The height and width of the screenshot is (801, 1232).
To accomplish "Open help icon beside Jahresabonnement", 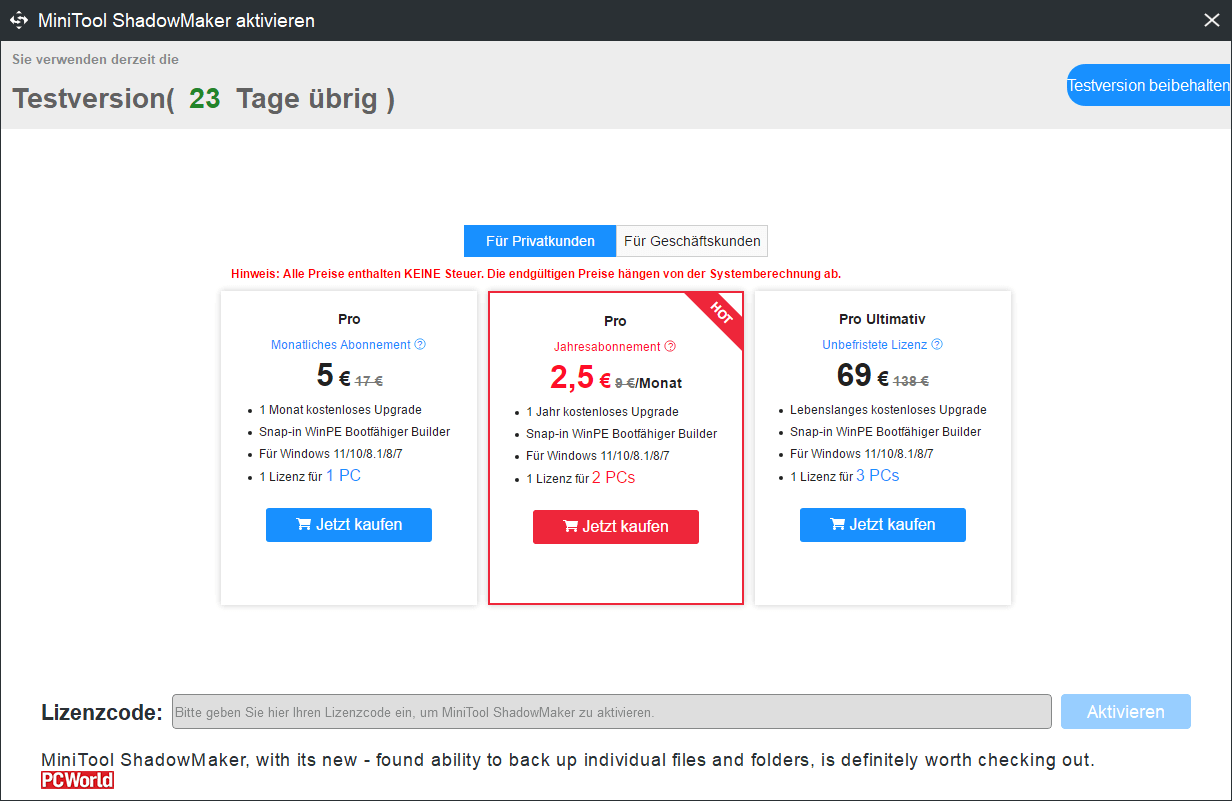I will (x=670, y=347).
